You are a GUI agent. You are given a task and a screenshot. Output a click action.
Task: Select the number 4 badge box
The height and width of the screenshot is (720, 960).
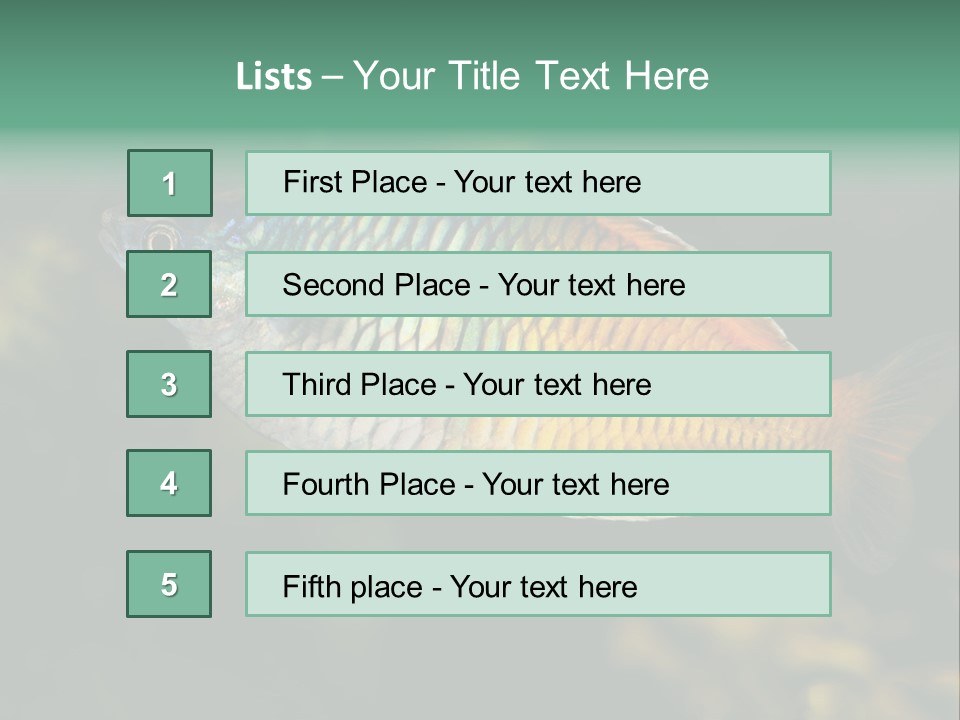(x=169, y=484)
